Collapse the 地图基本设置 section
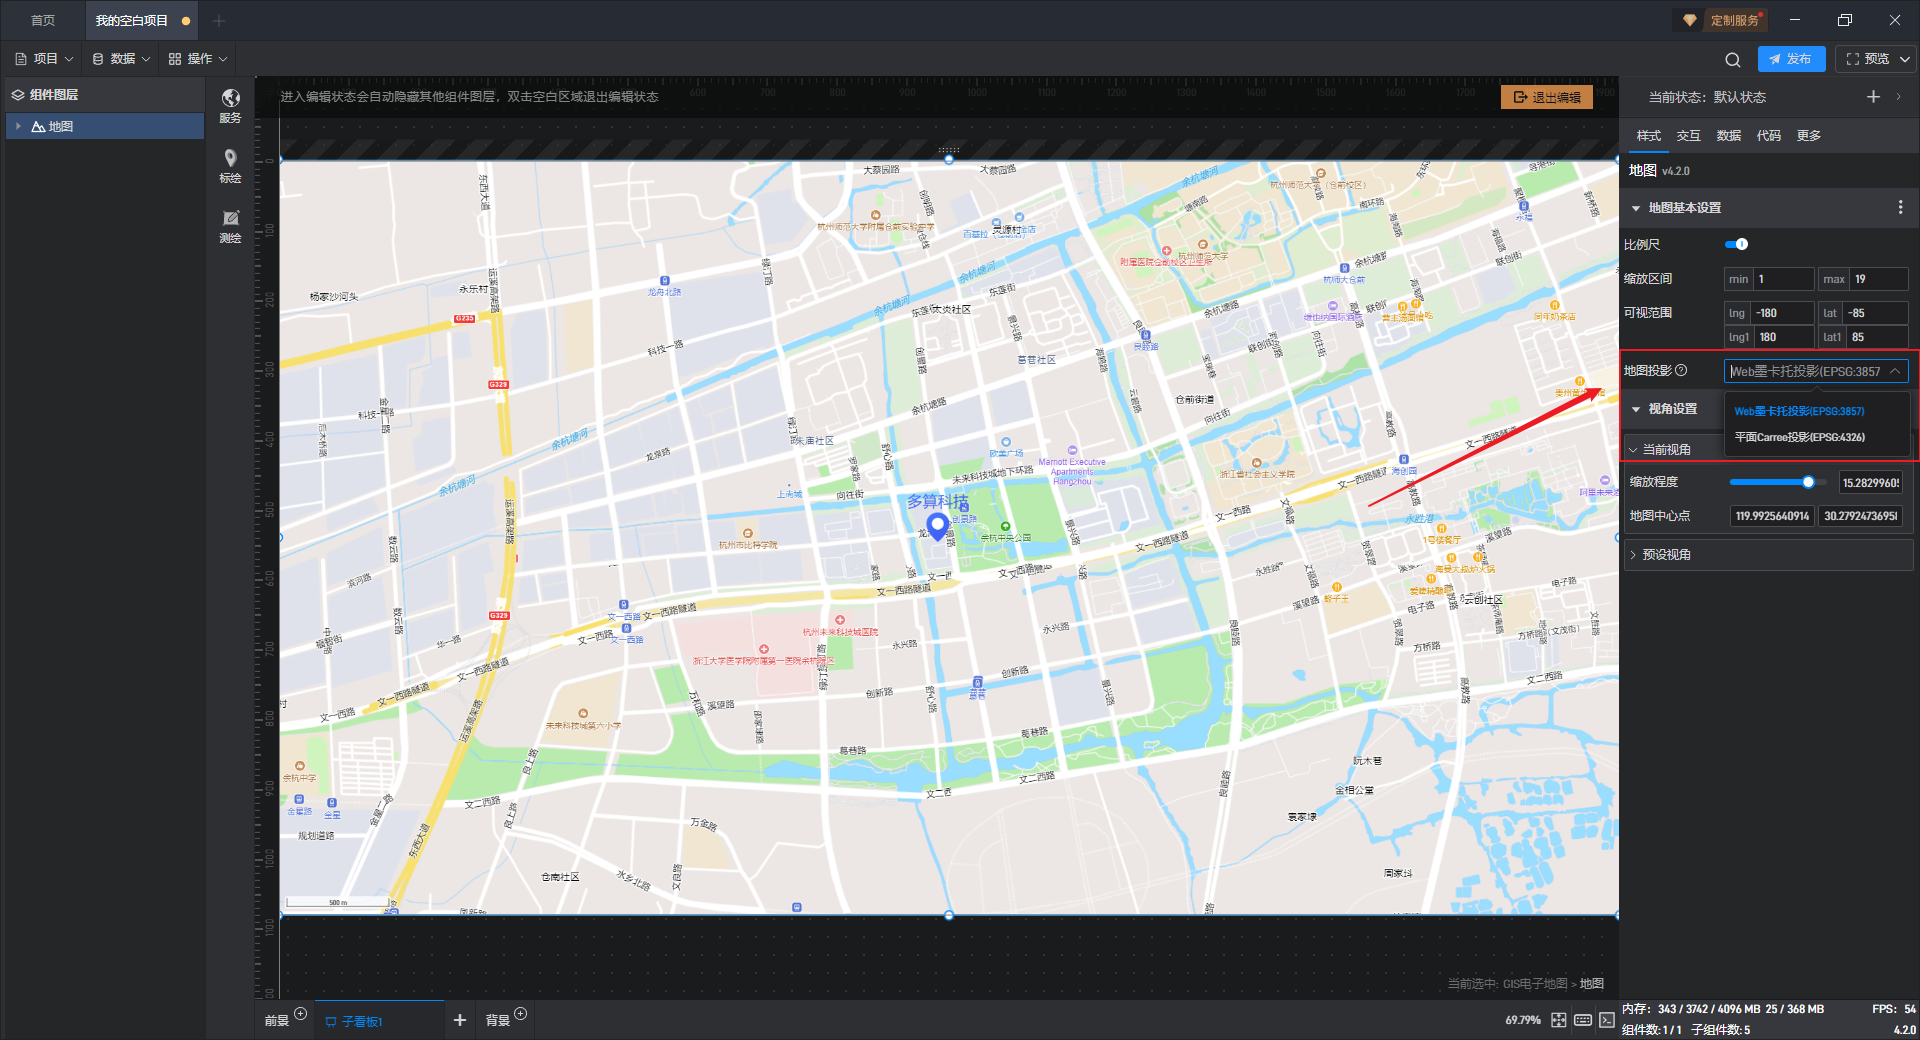The height and width of the screenshot is (1040, 1920). pos(1636,208)
